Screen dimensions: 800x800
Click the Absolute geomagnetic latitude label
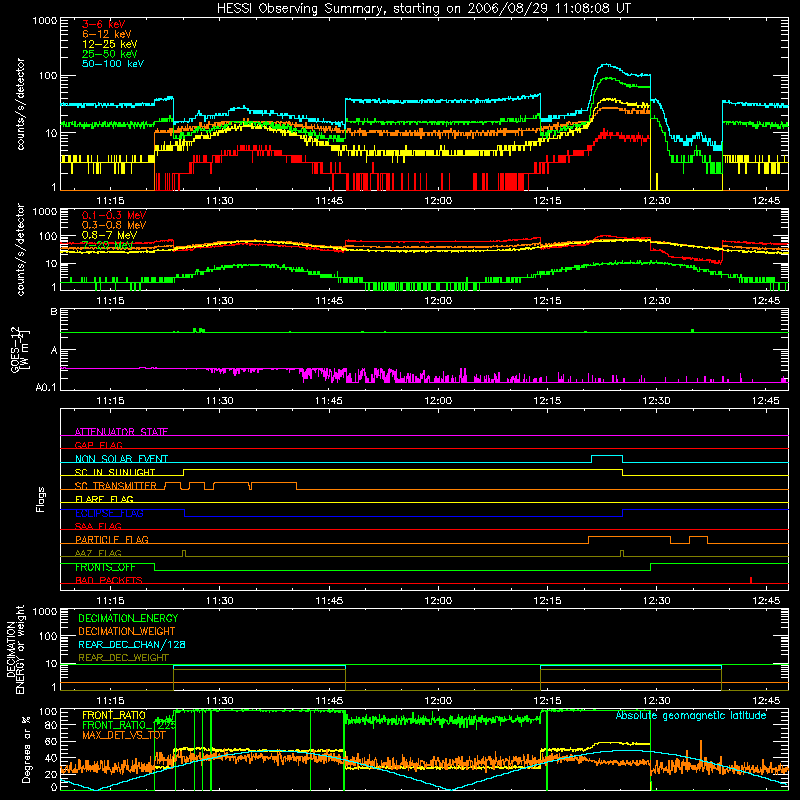pos(691,715)
